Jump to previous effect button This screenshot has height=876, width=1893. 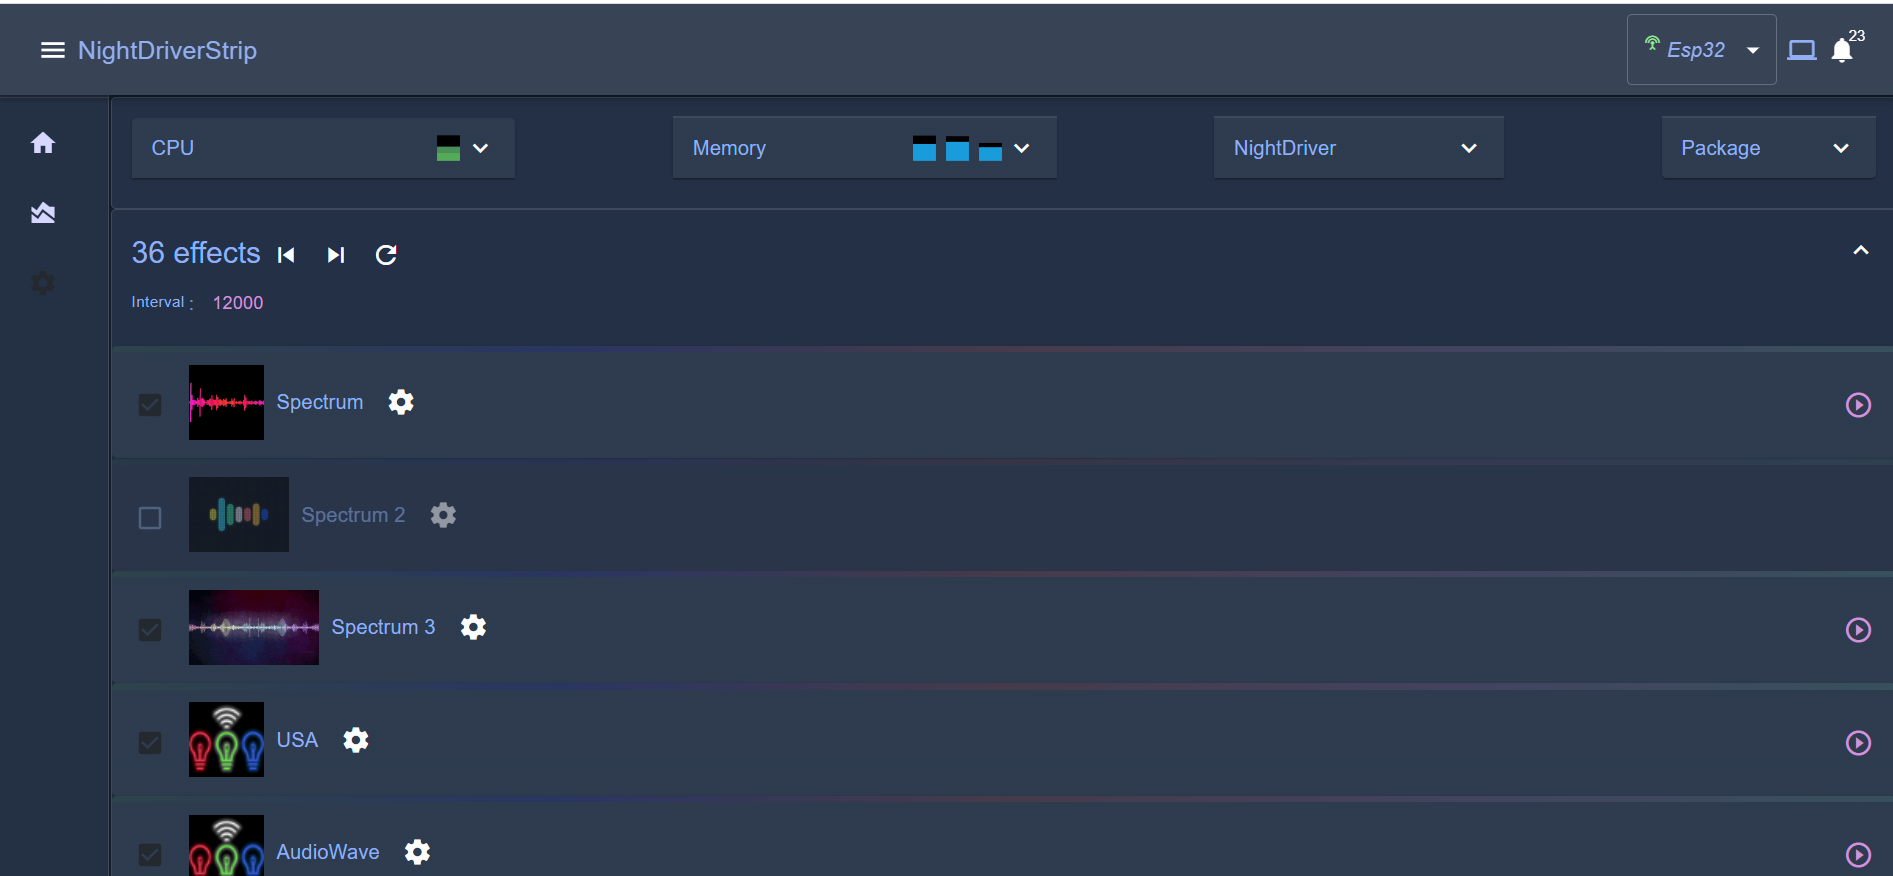coord(286,255)
